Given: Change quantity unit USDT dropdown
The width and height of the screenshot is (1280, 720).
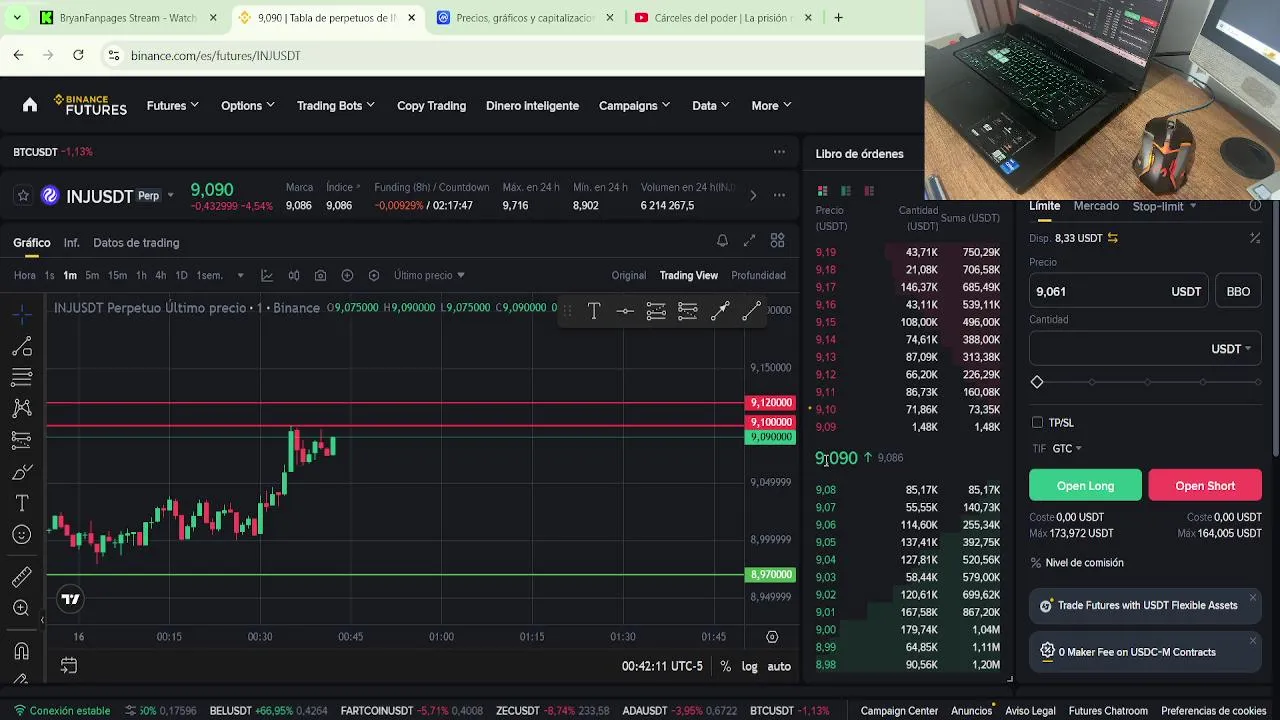Looking at the screenshot, I should [1231, 349].
